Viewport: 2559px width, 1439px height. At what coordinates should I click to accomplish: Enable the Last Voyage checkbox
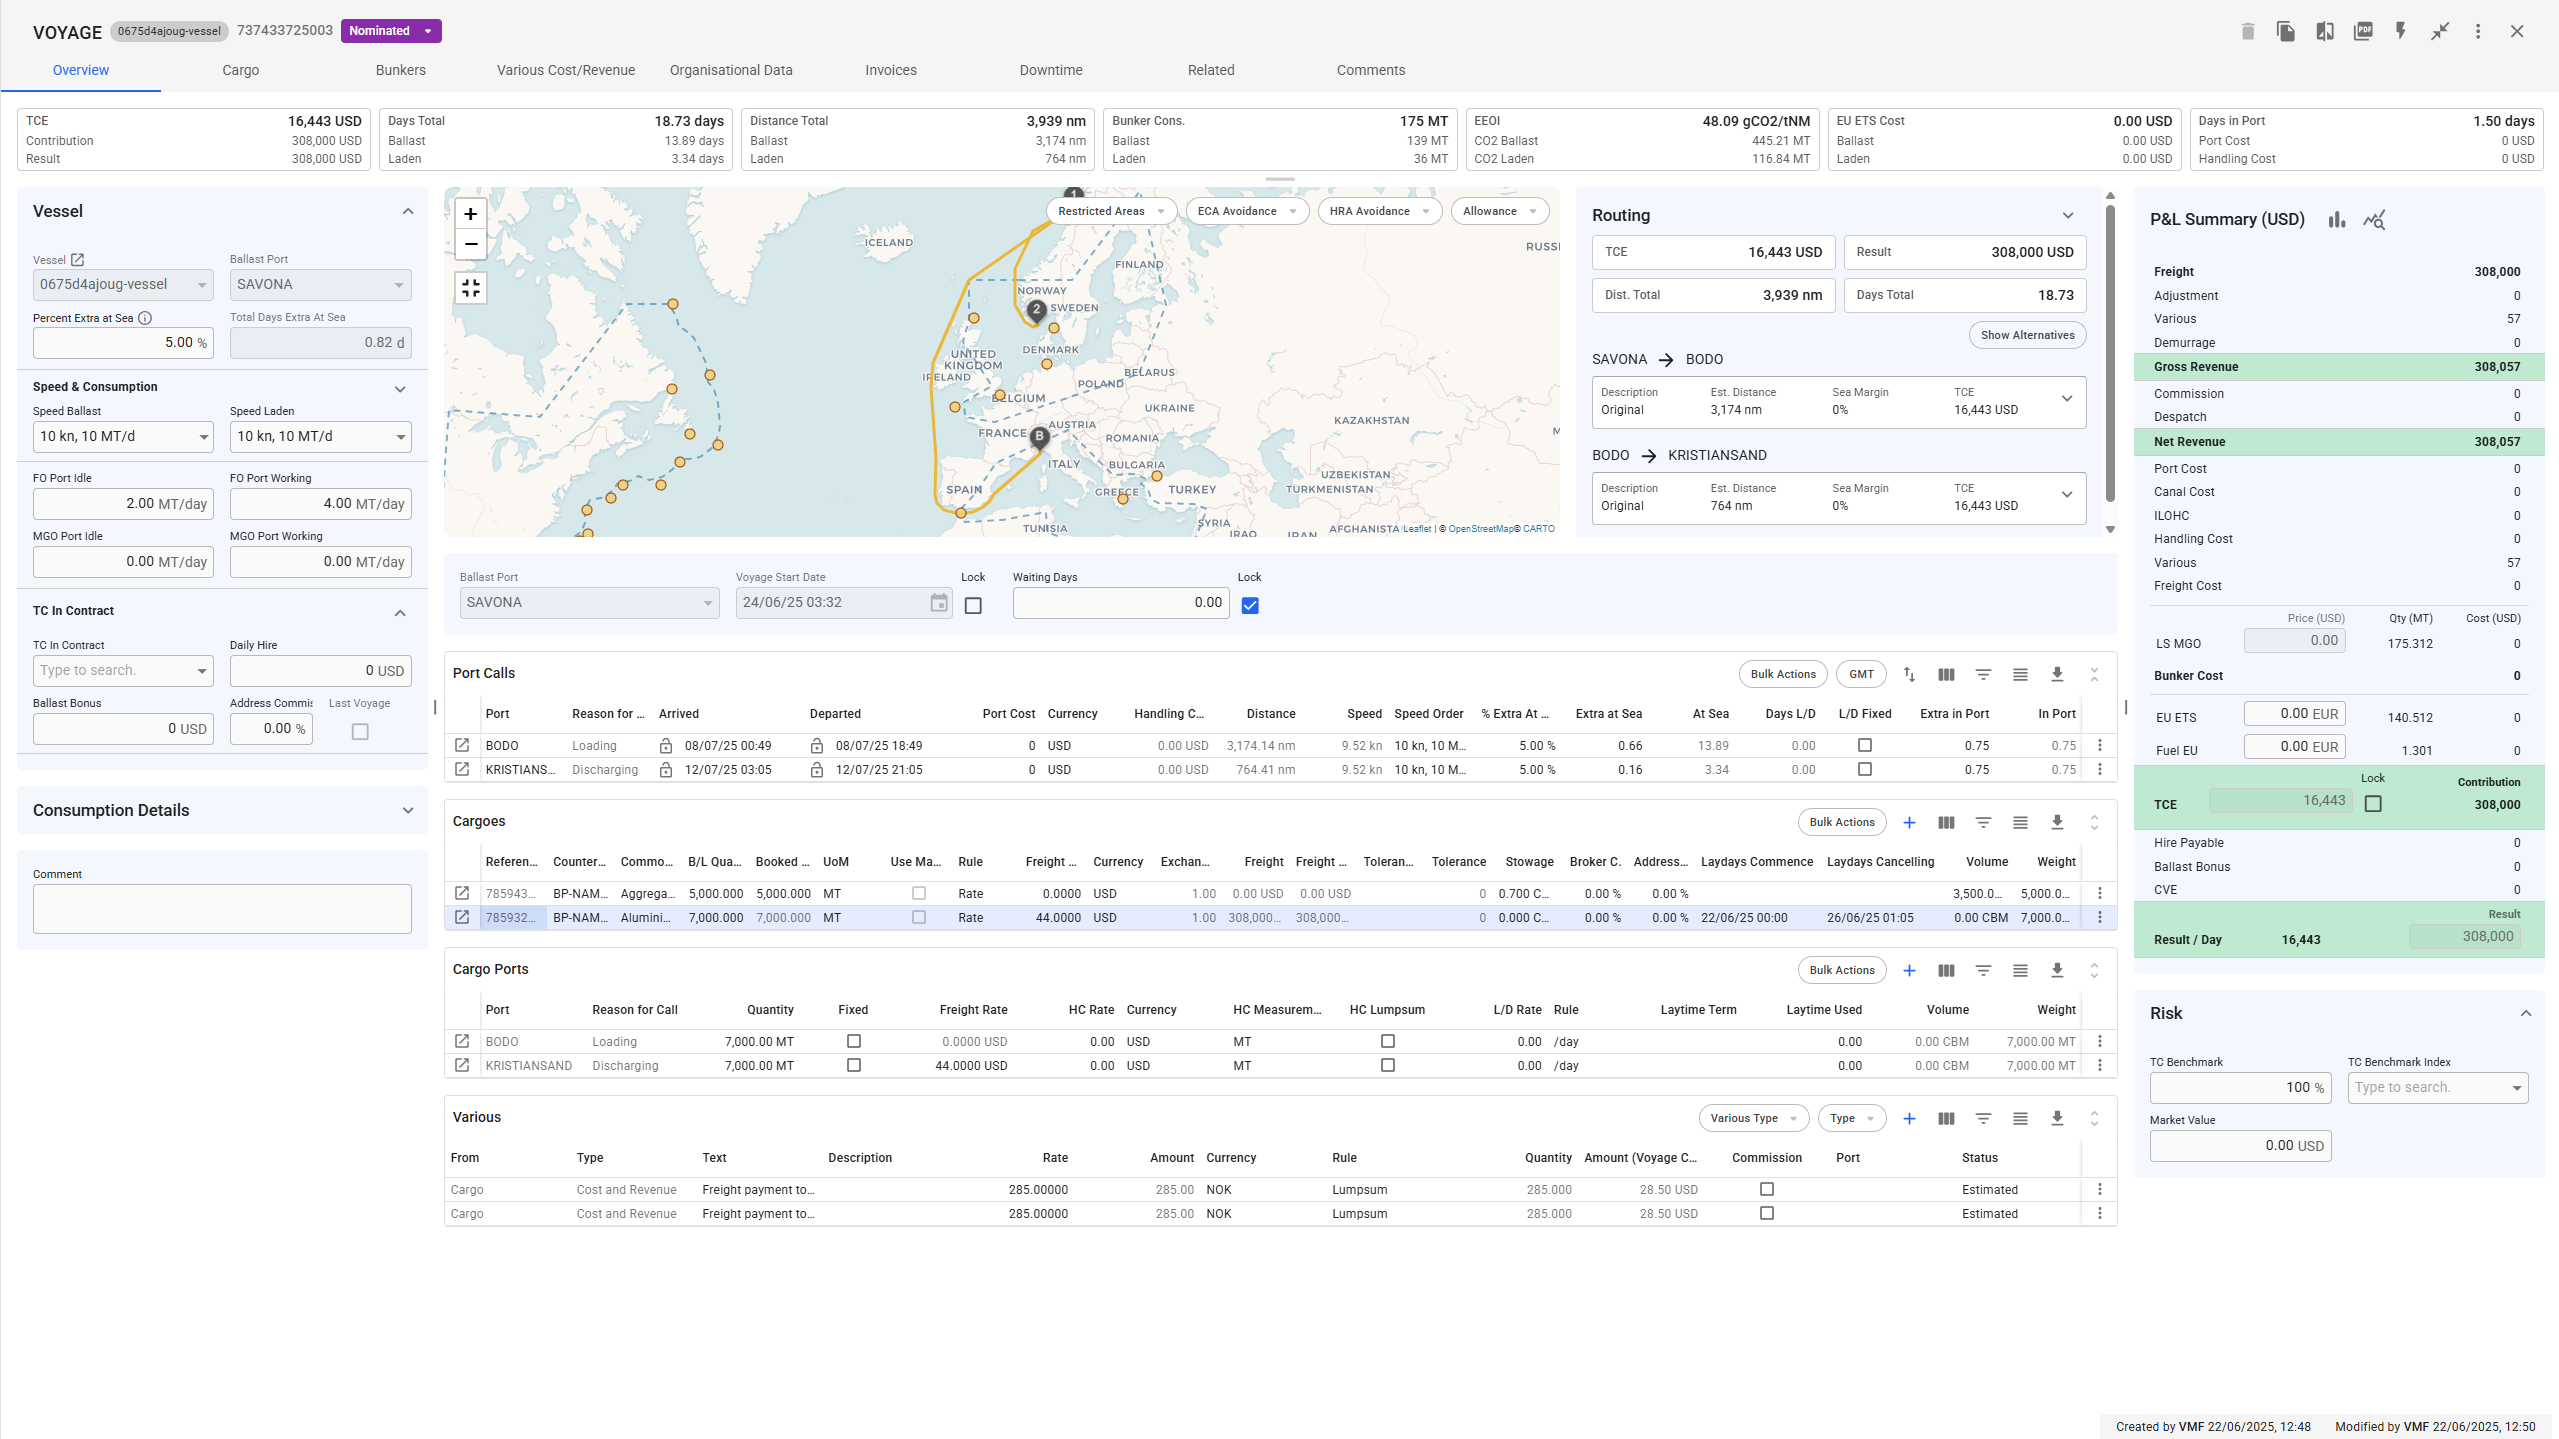(360, 732)
